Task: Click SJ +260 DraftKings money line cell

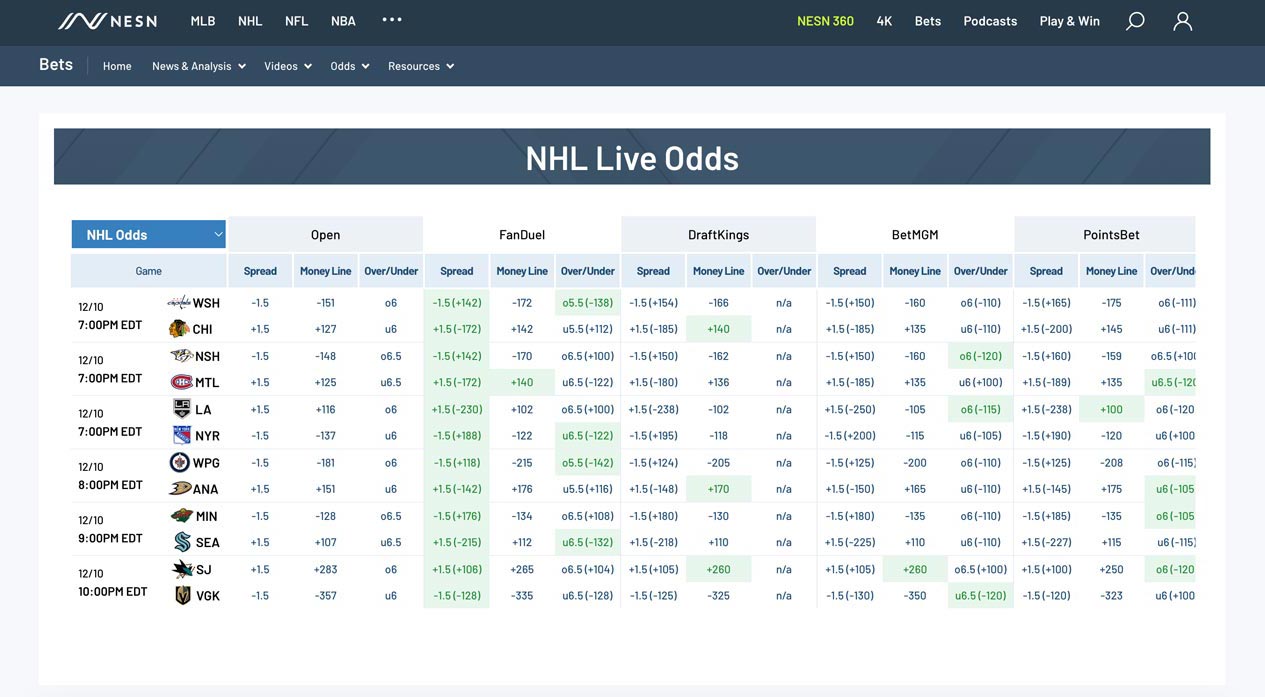Action: (x=718, y=569)
